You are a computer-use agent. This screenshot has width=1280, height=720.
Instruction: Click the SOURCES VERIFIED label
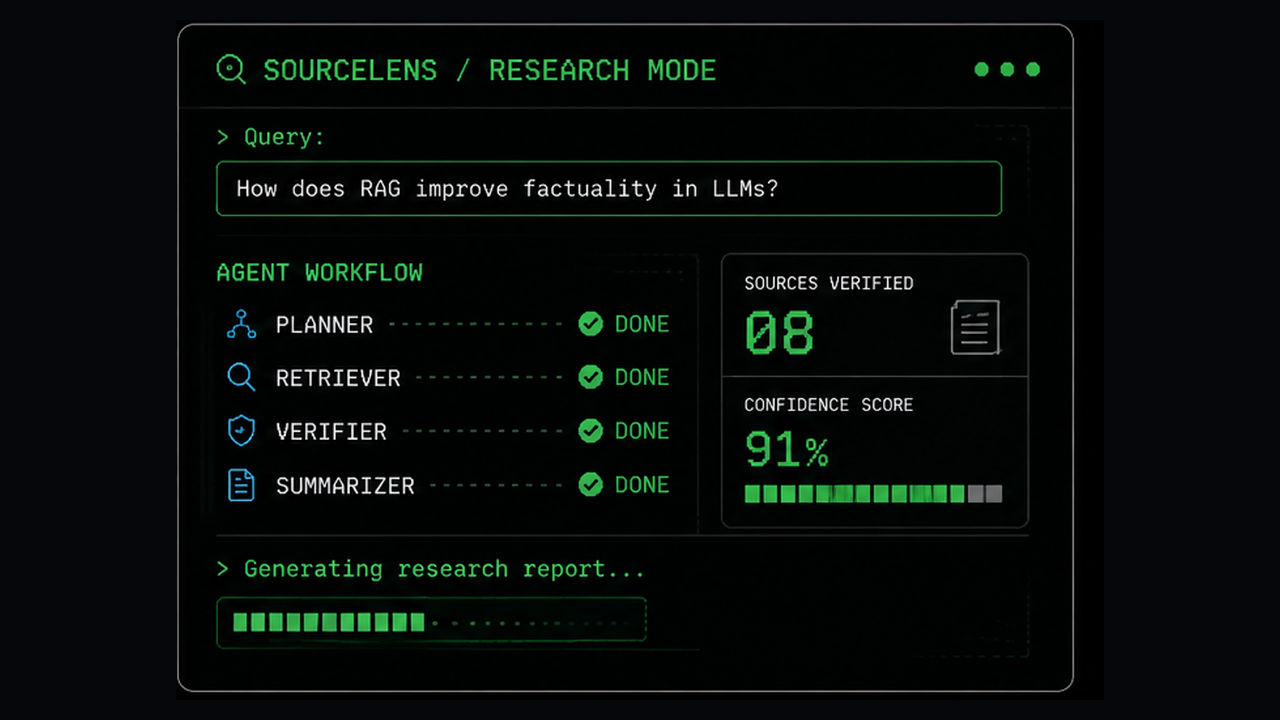click(829, 283)
